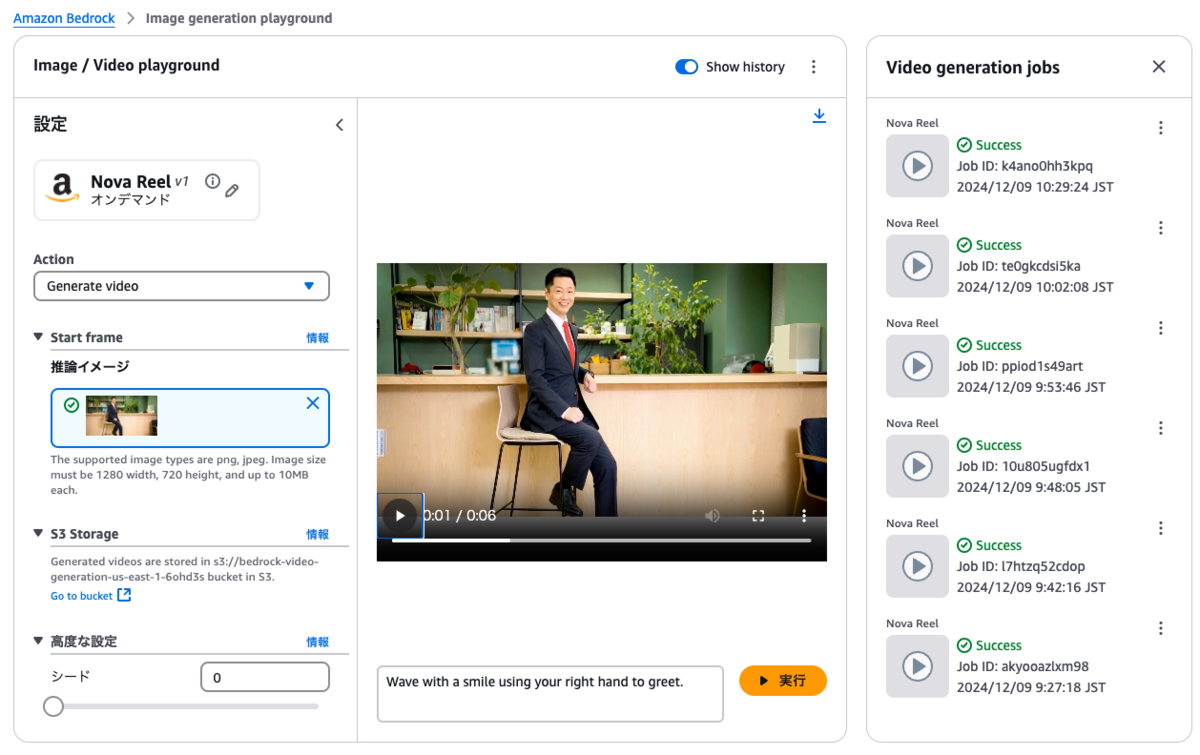Image resolution: width=1200 pixels, height=755 pixels.
Task: Open options menu for job 10u805ugfdx1
Action: coord(1161,428)
